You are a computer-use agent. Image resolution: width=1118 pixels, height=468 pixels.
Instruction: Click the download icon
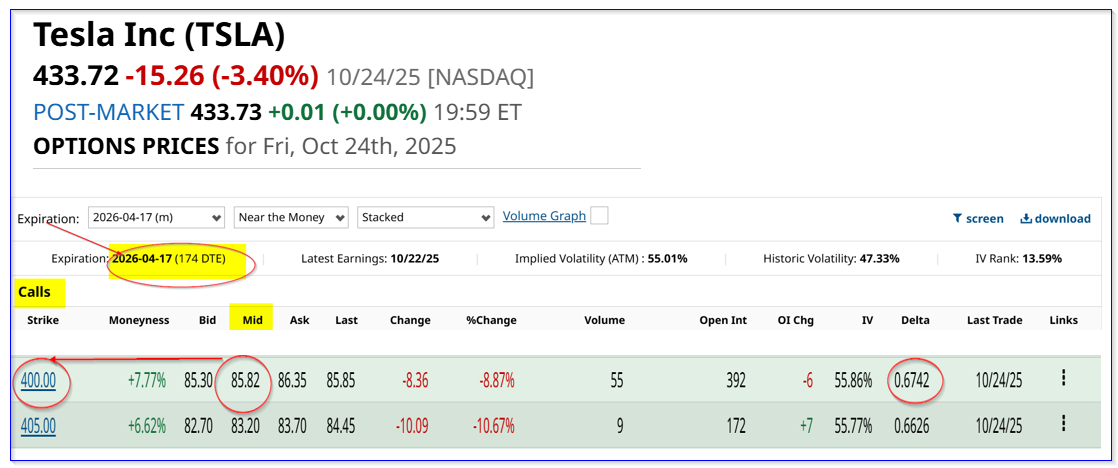[x=1026, y=218]
